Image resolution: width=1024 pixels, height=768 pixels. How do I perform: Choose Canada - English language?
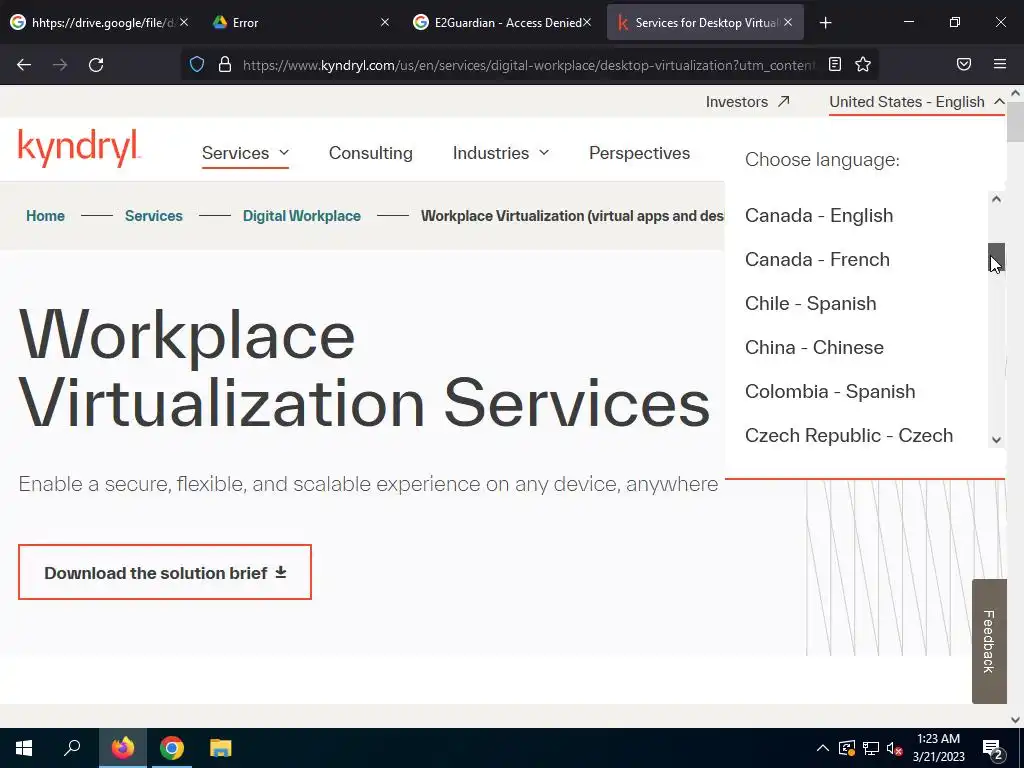click(x=819, y=216)
